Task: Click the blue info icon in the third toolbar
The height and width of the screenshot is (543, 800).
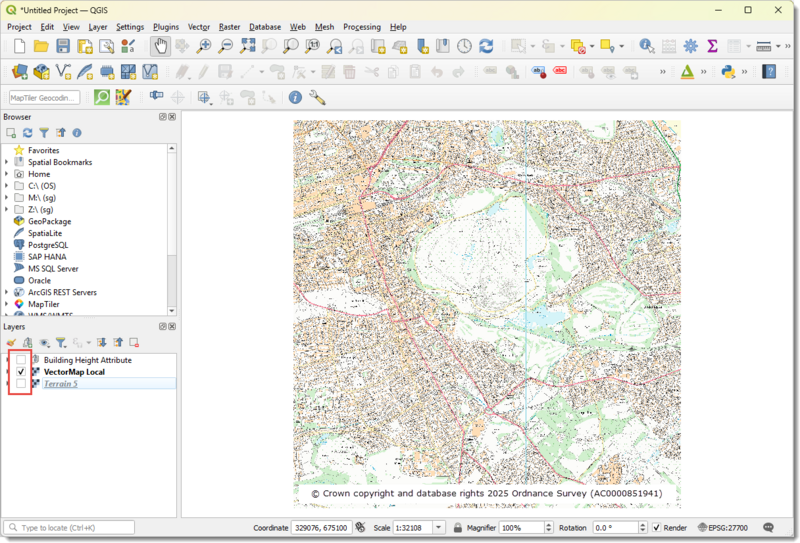Action: click(x=295, y=97)
